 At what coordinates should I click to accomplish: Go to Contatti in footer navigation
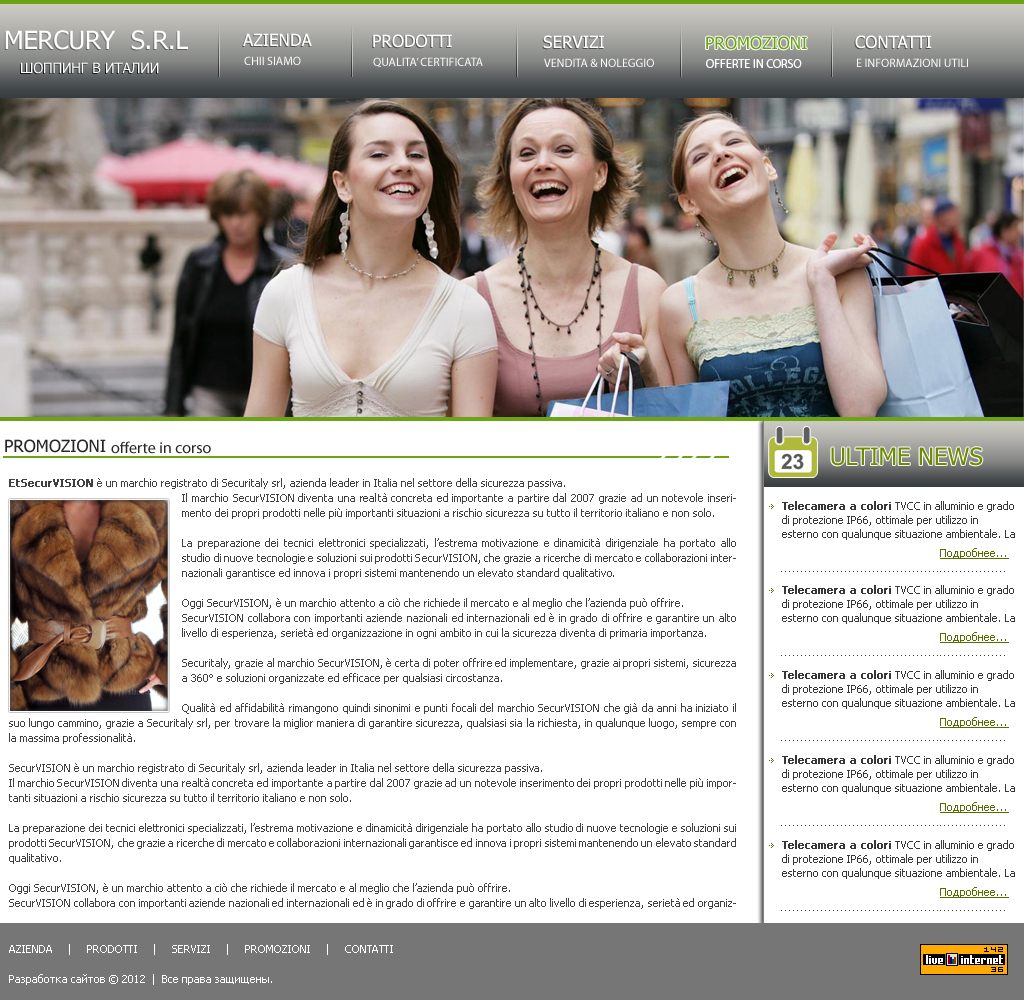(369, 949)
